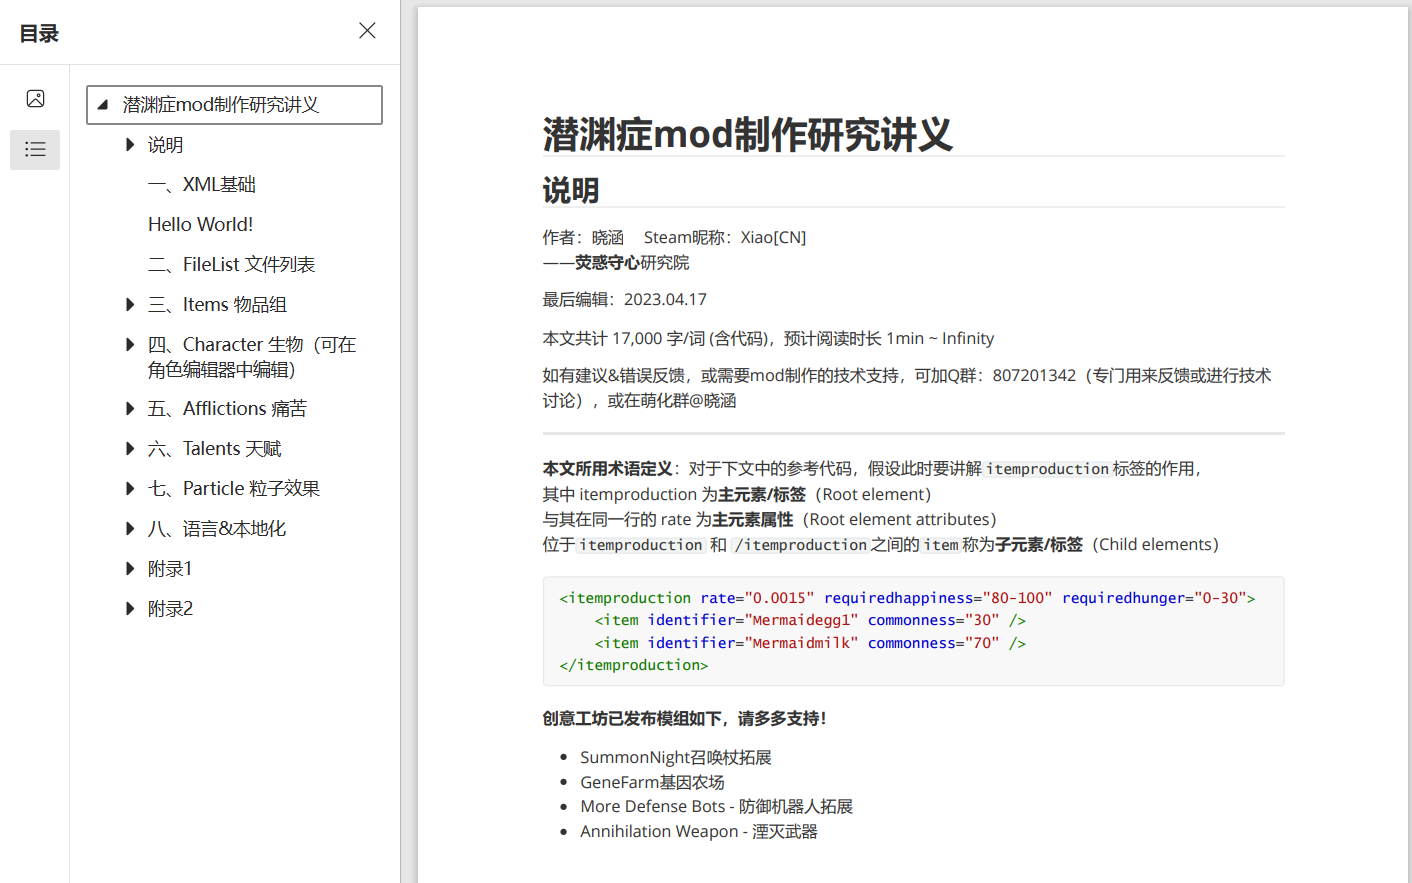Click Annihilation Weapon - 湮灭武器 list item

(x=699, y=832)
